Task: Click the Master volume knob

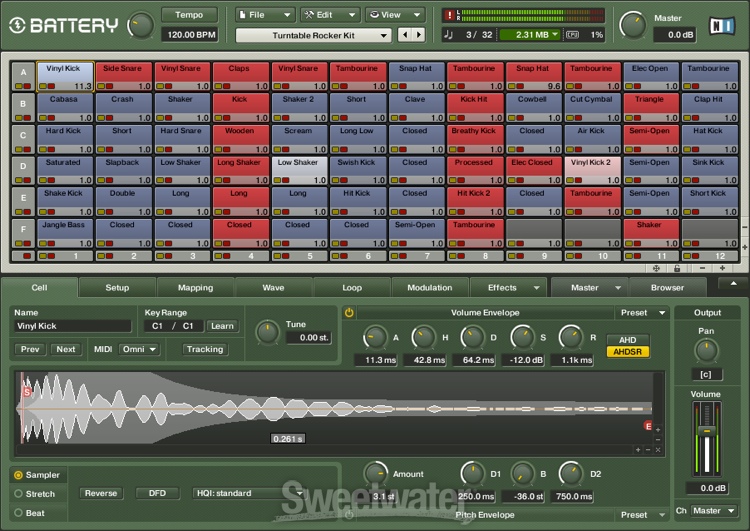Action: point(633,25)
